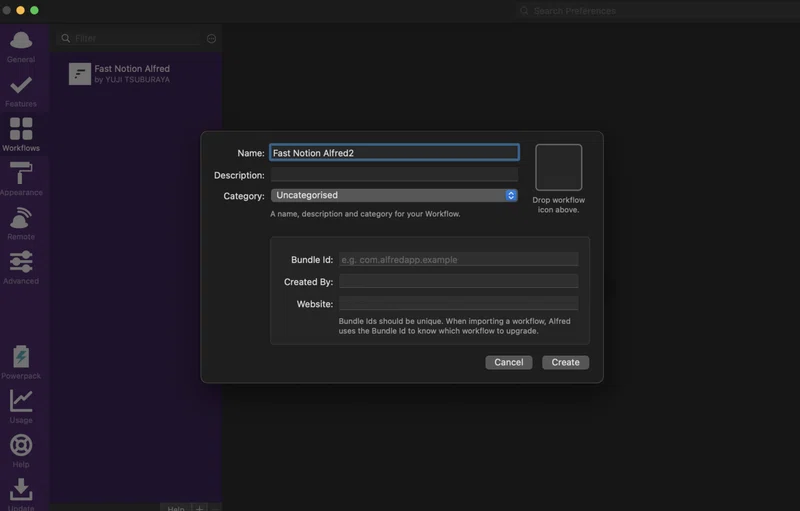Open the Remote section

(x=21, y=223)
